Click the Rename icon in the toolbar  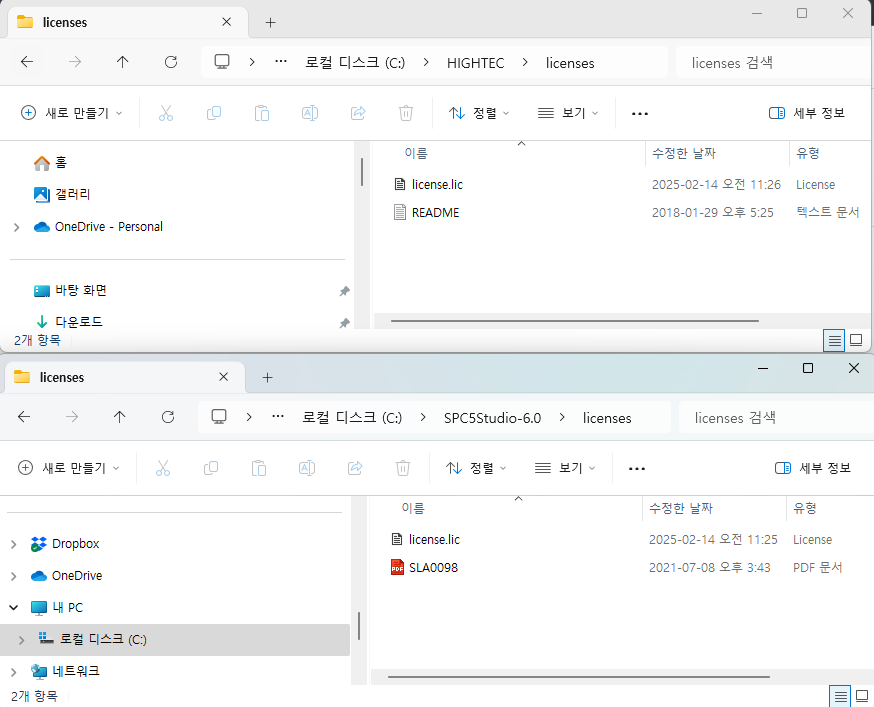pyautogui.click(x=310, y=113)
